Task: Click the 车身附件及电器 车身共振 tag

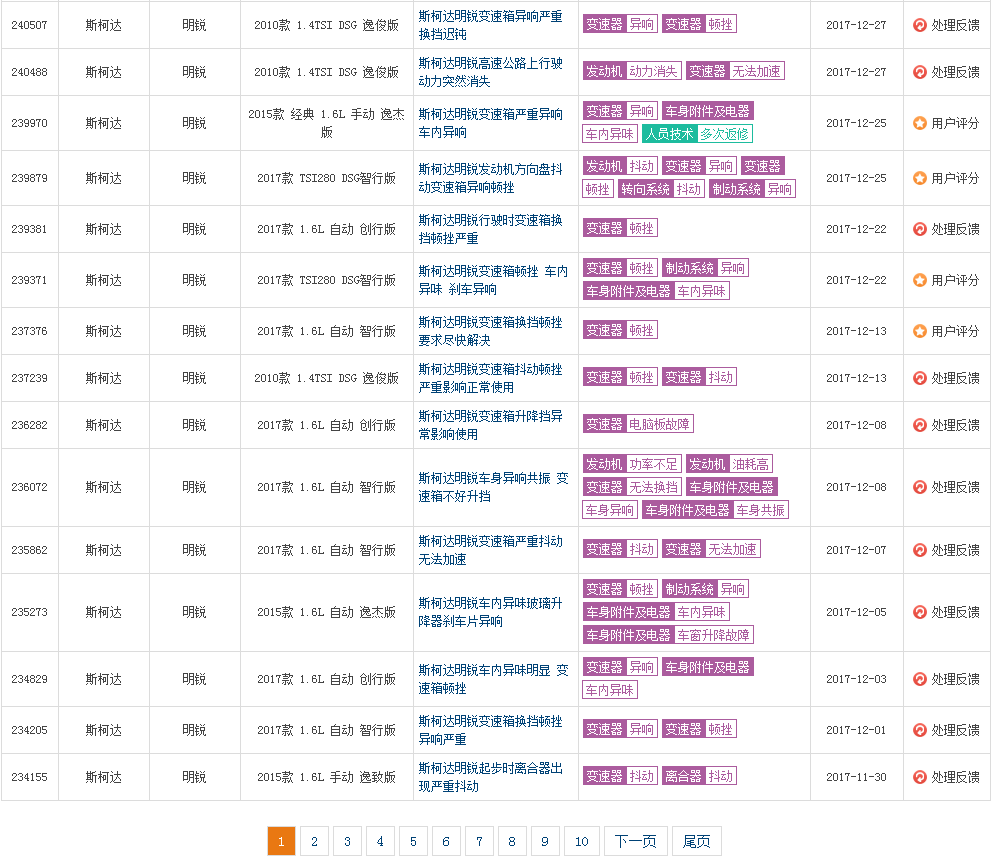Action: [715, 510]
